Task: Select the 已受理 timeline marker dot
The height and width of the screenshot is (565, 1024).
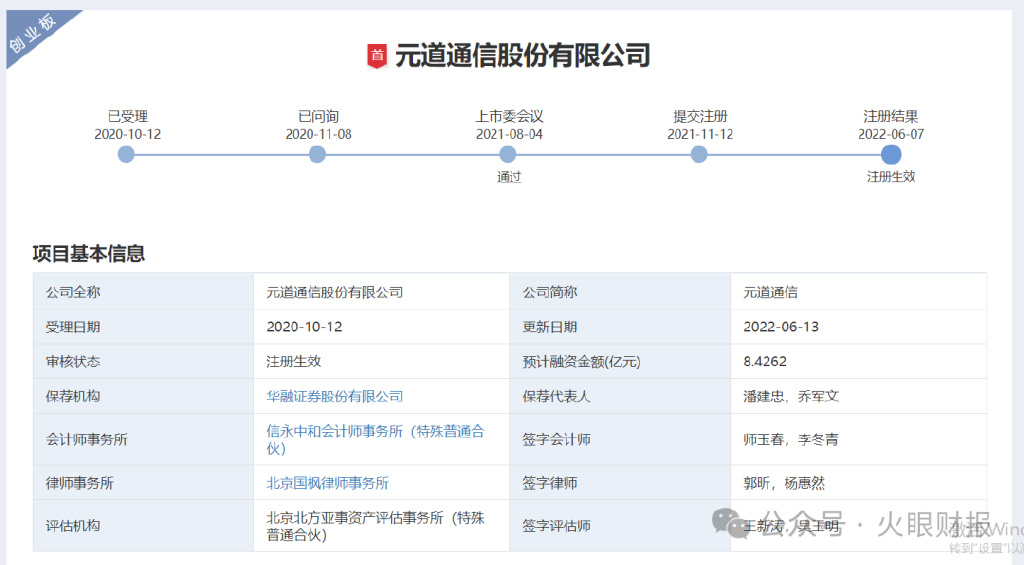Action: tap(126, 155)
